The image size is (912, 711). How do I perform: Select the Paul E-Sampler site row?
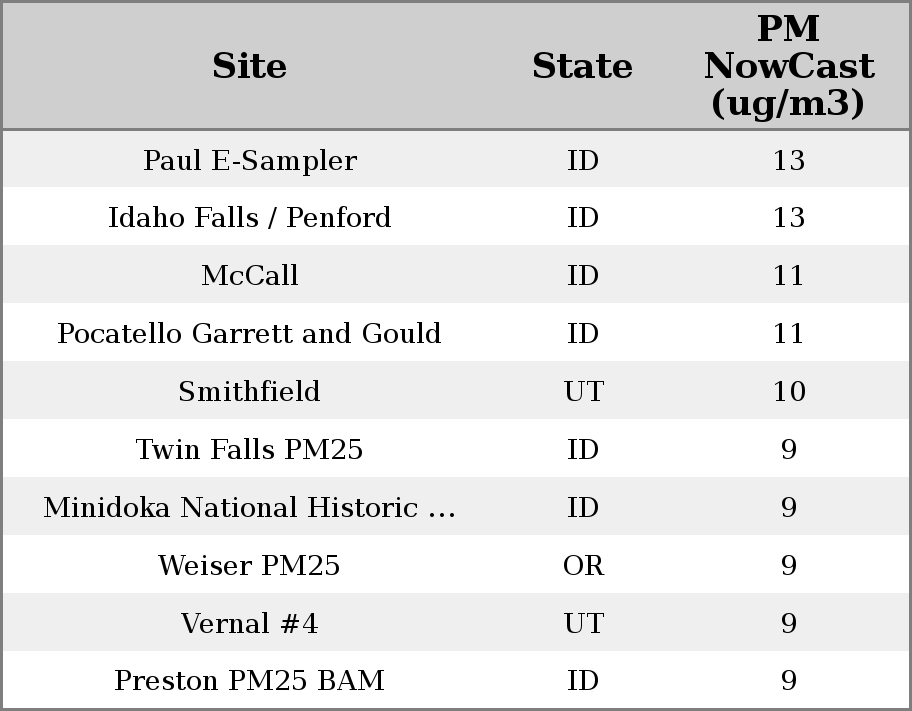click(x=250, y=160)
